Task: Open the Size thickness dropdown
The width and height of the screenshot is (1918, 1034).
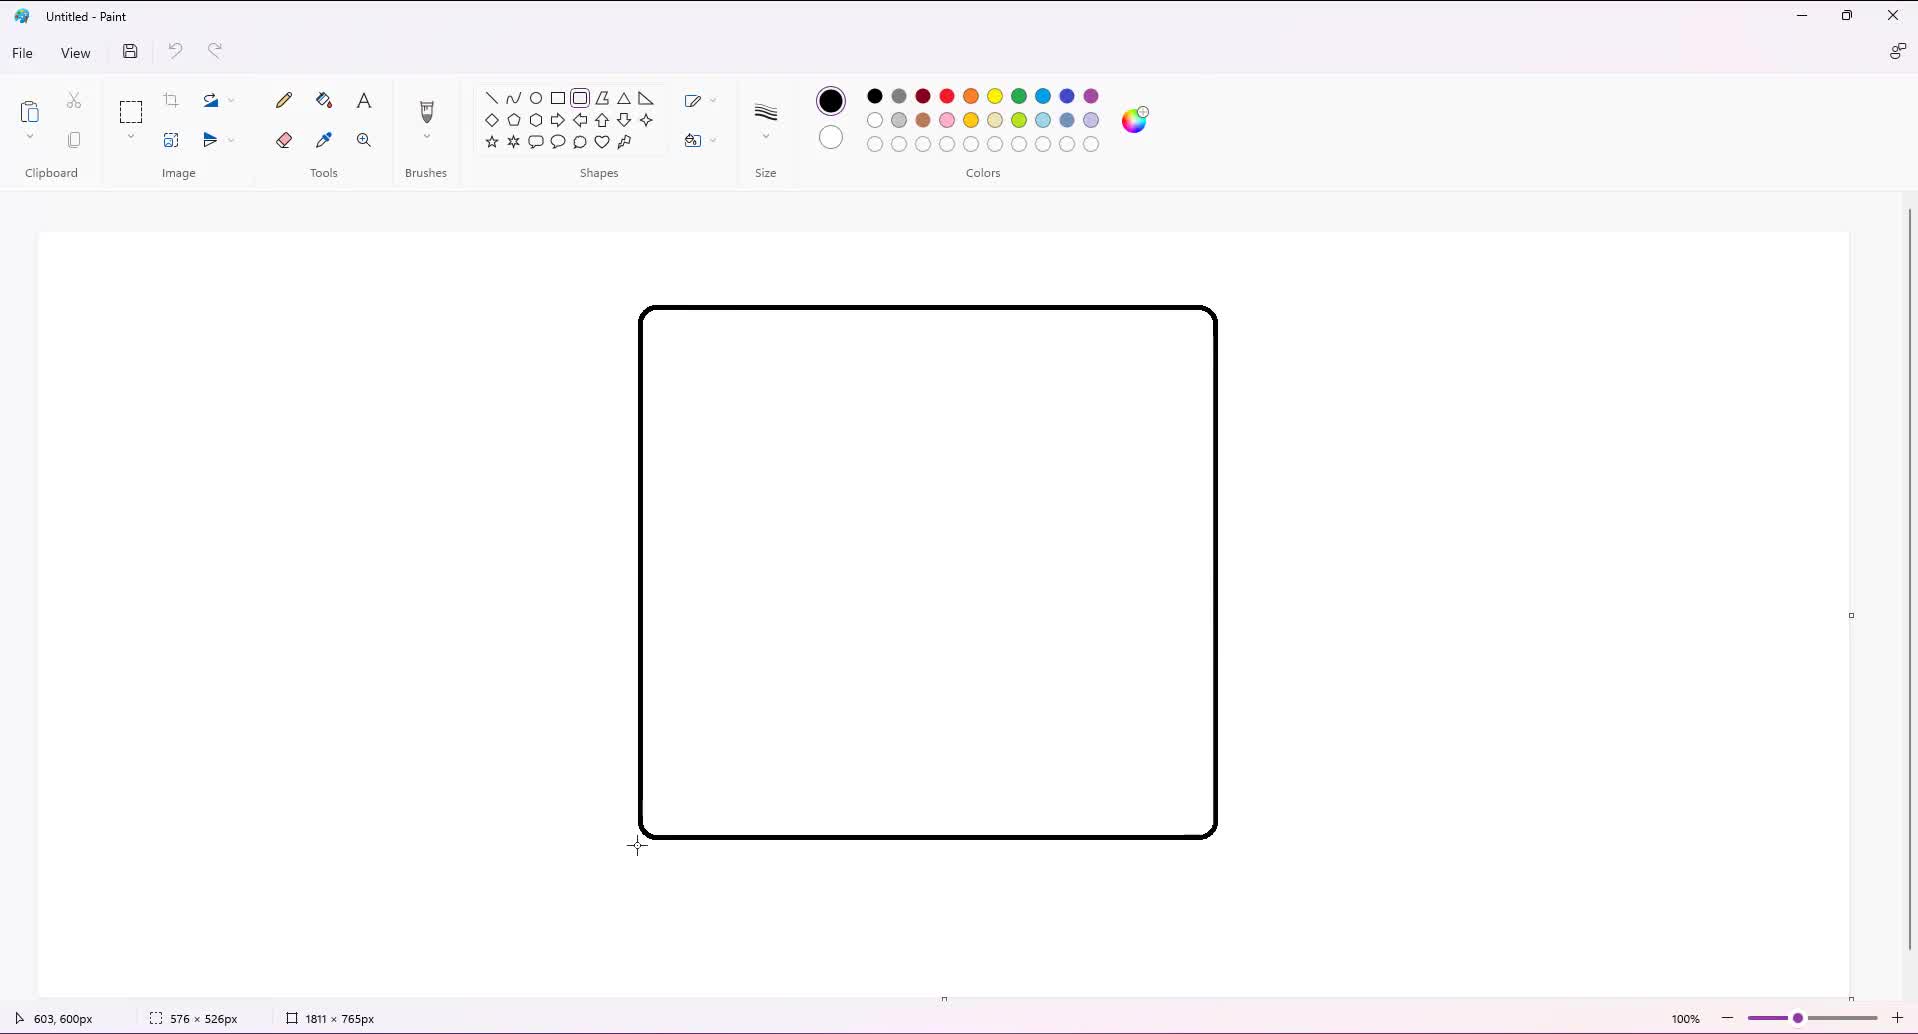Action: tap(766, 120)
